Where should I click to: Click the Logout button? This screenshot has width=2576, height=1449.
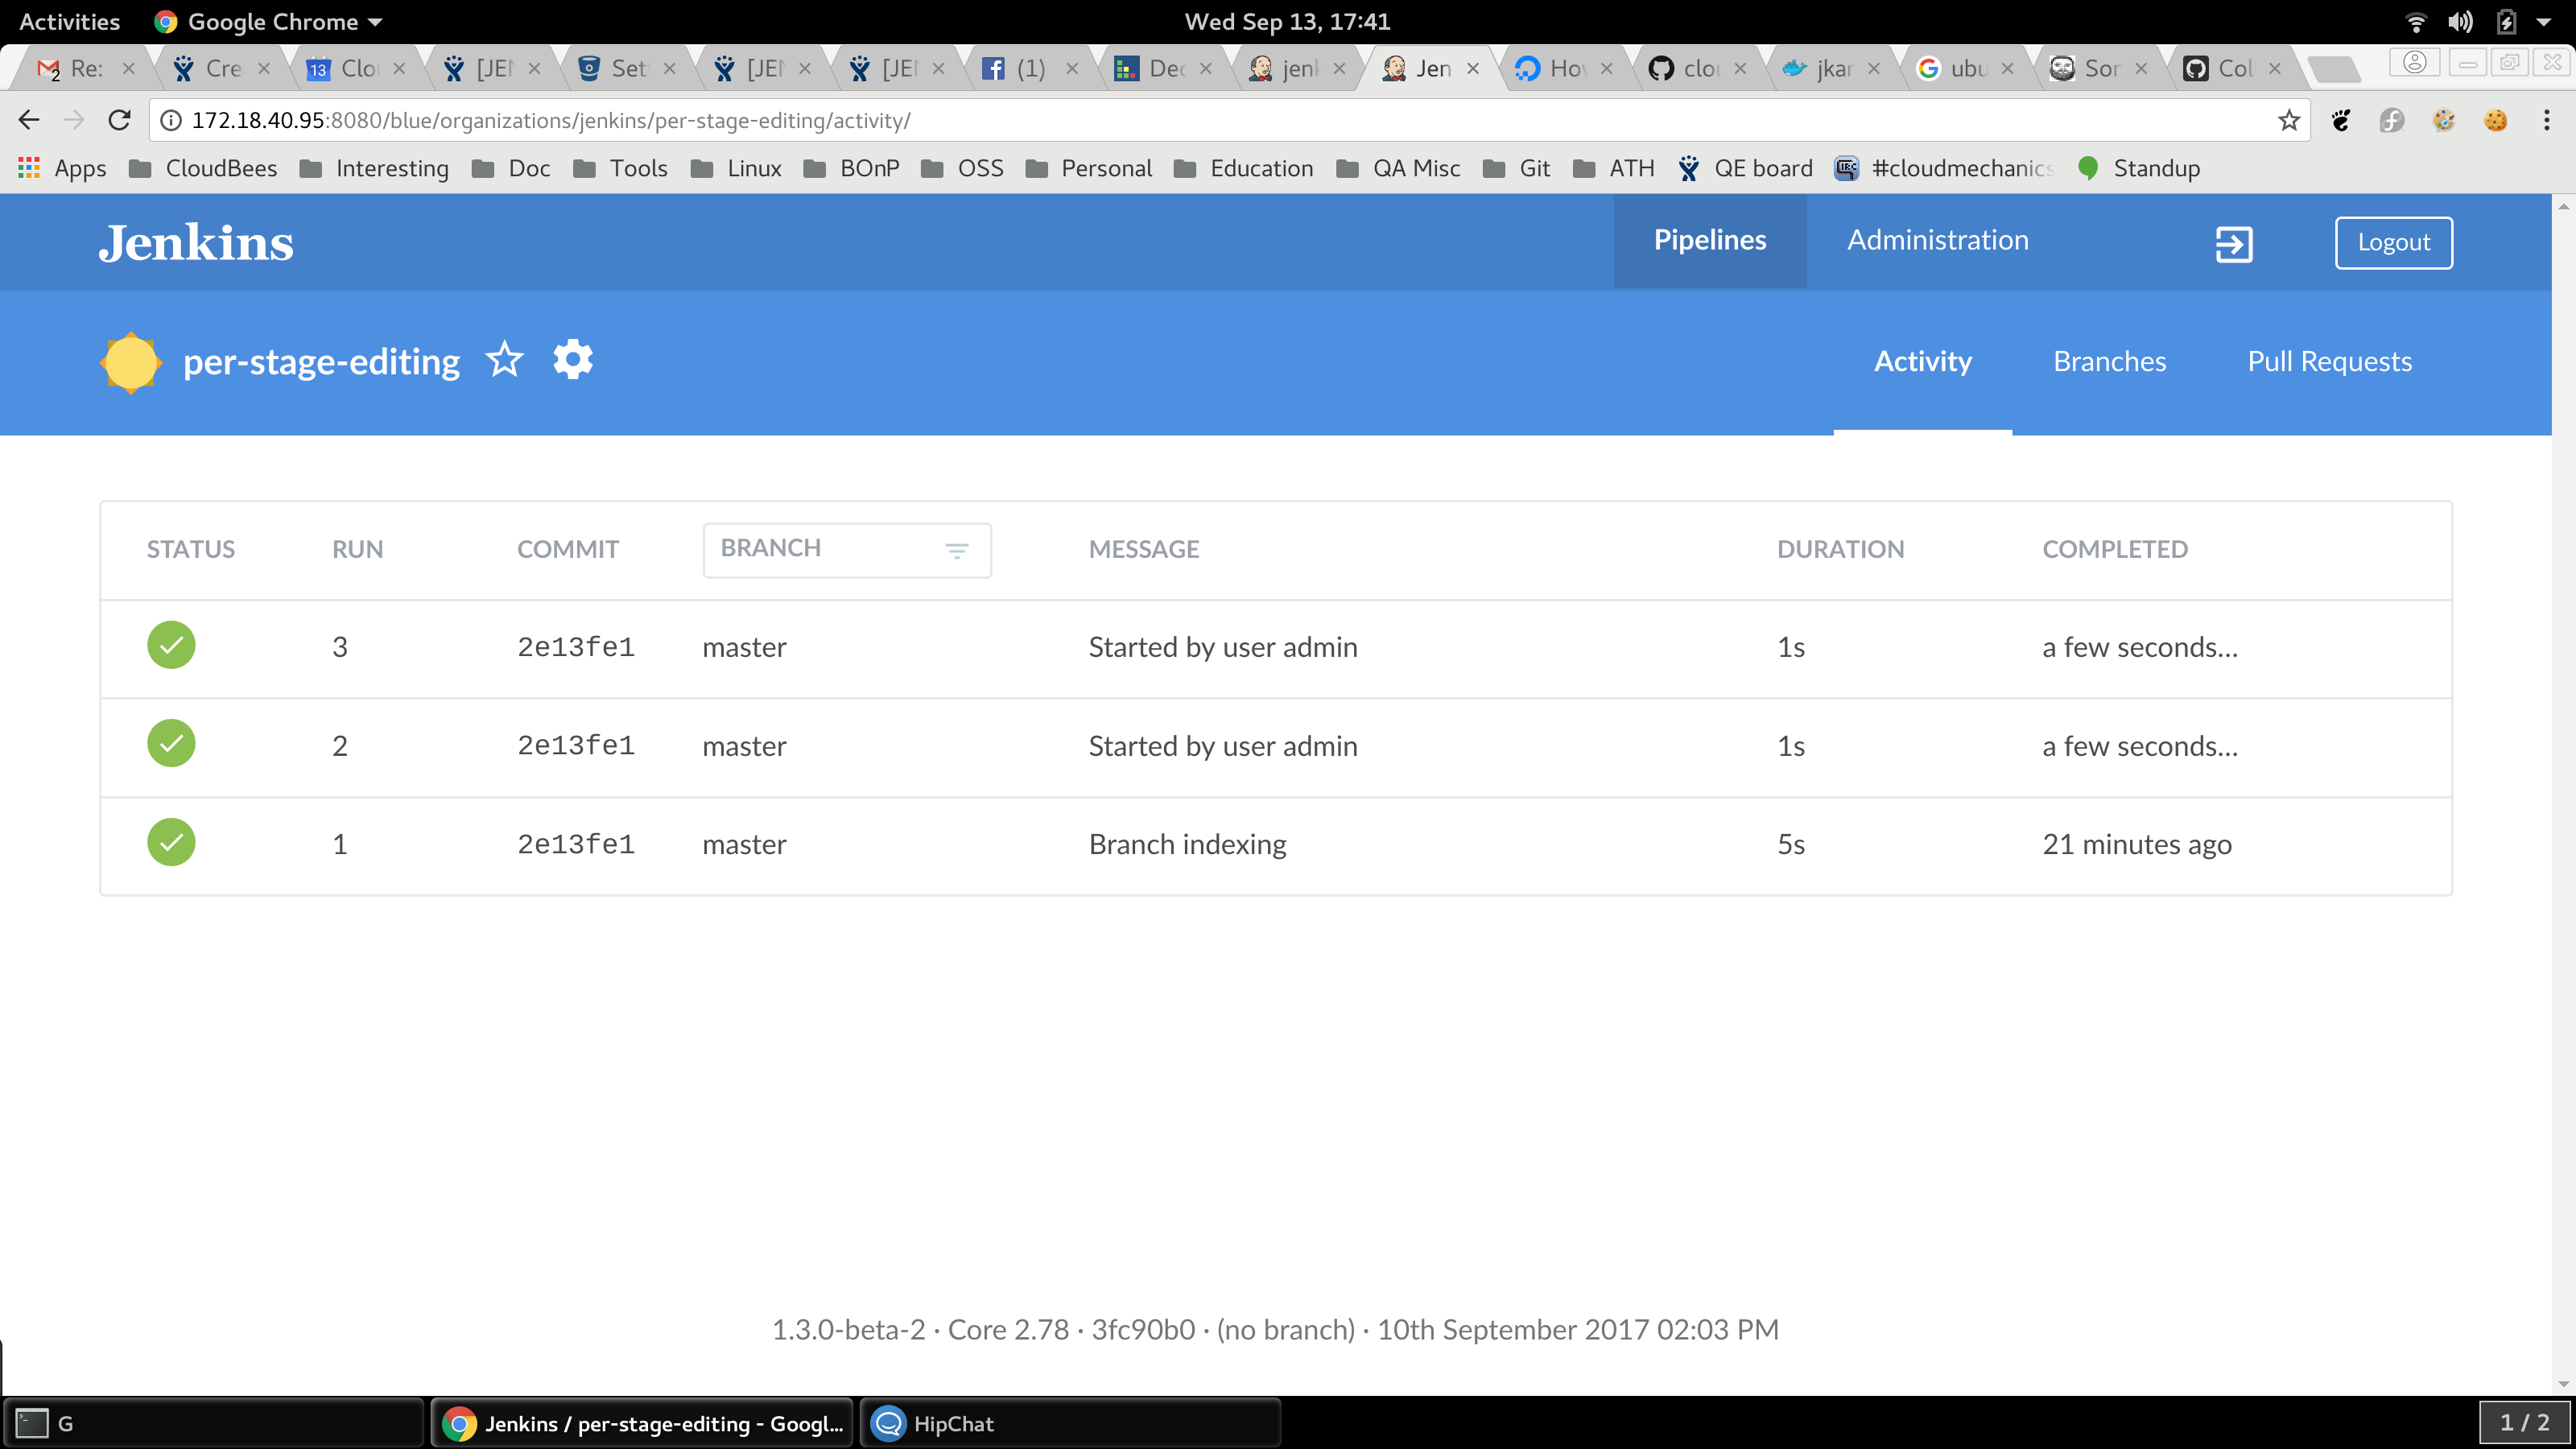2393,243
